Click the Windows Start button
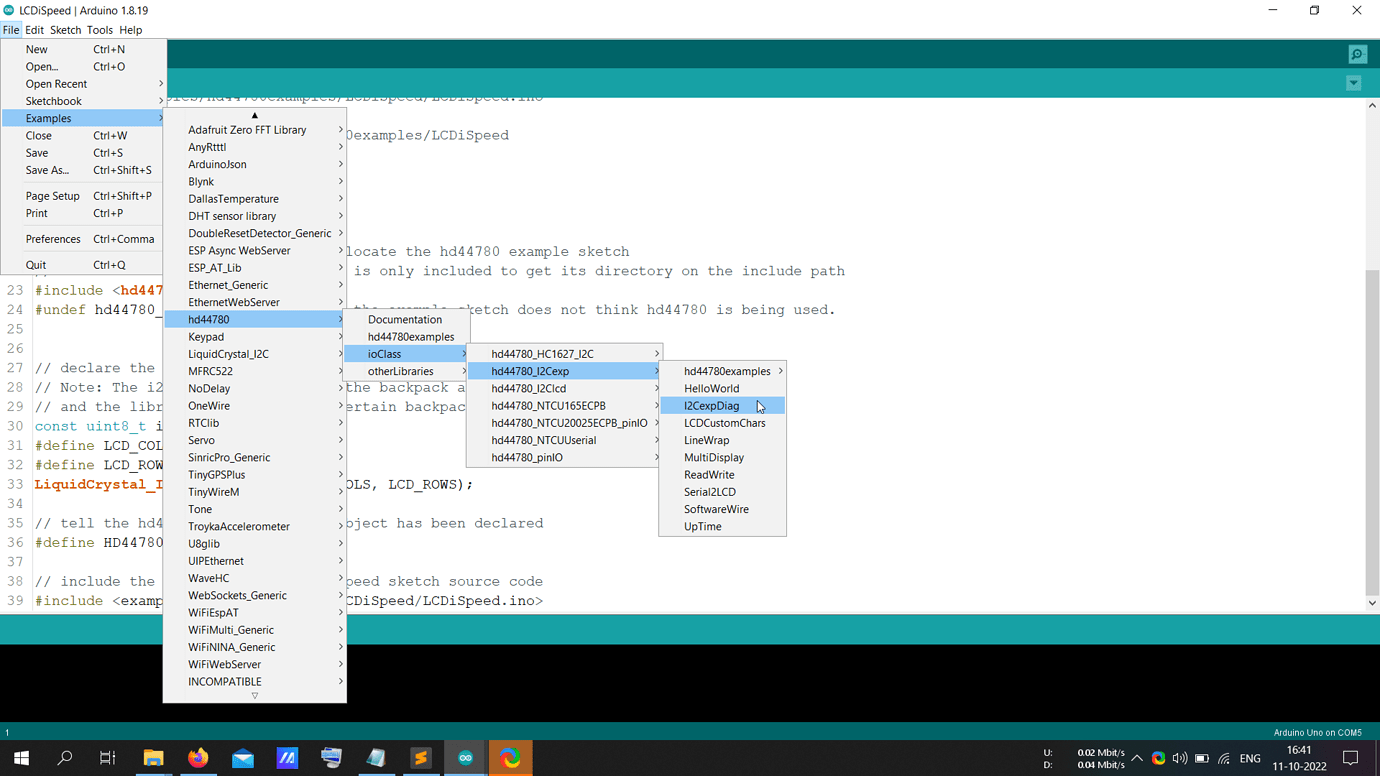The image size is (1380, 776). coord(21,758)
